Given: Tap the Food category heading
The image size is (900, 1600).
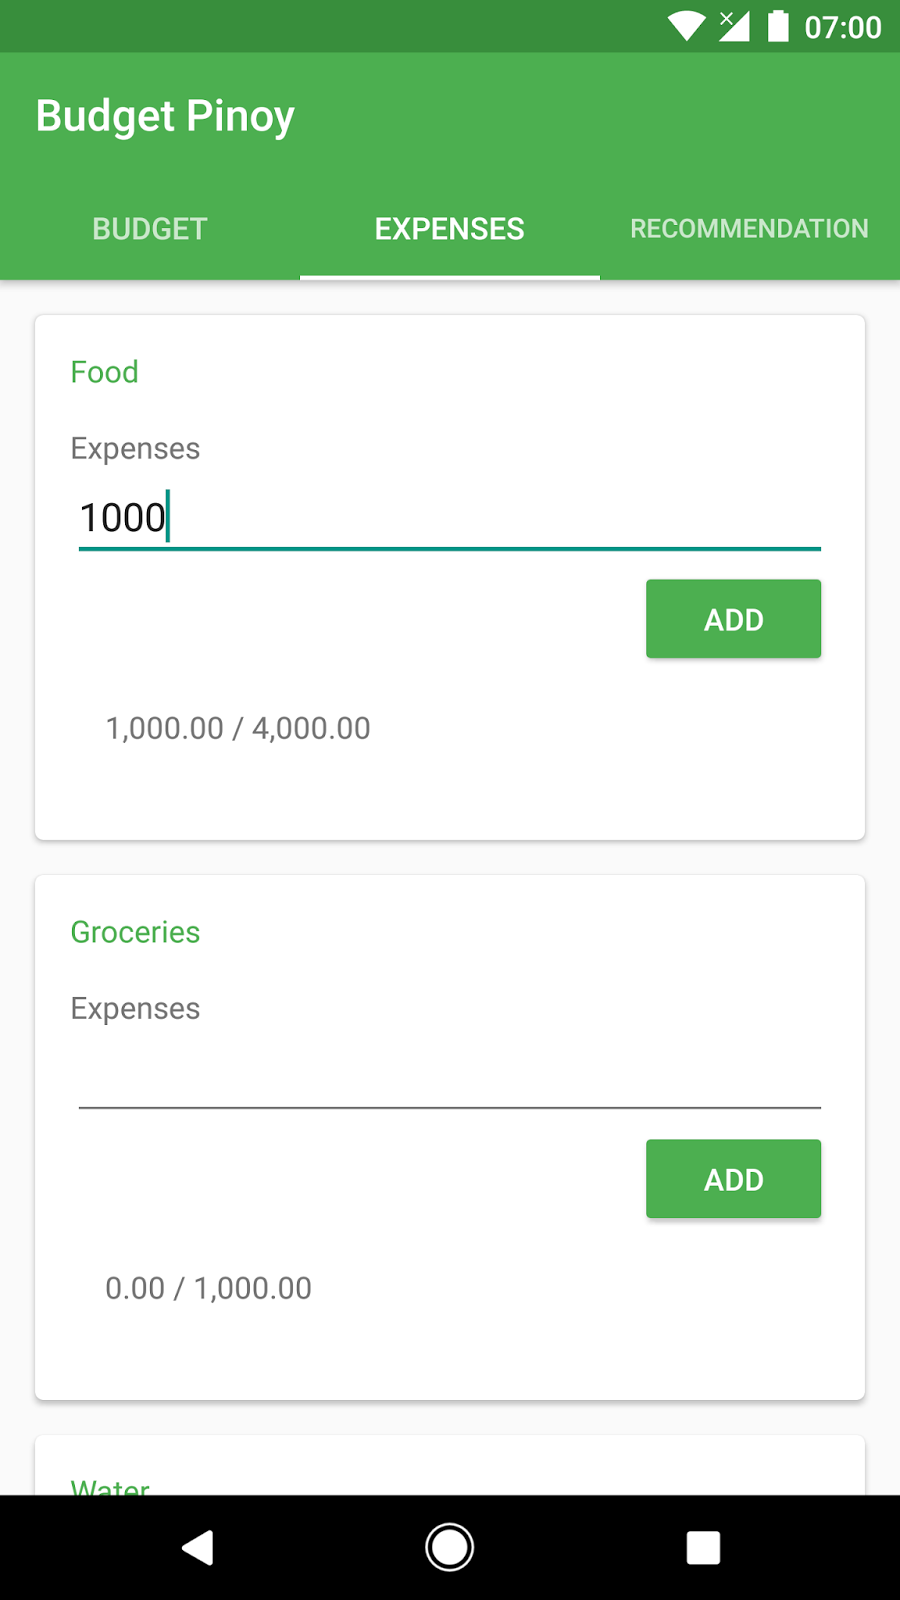Looking at the screenshot, I should (104, 372).
